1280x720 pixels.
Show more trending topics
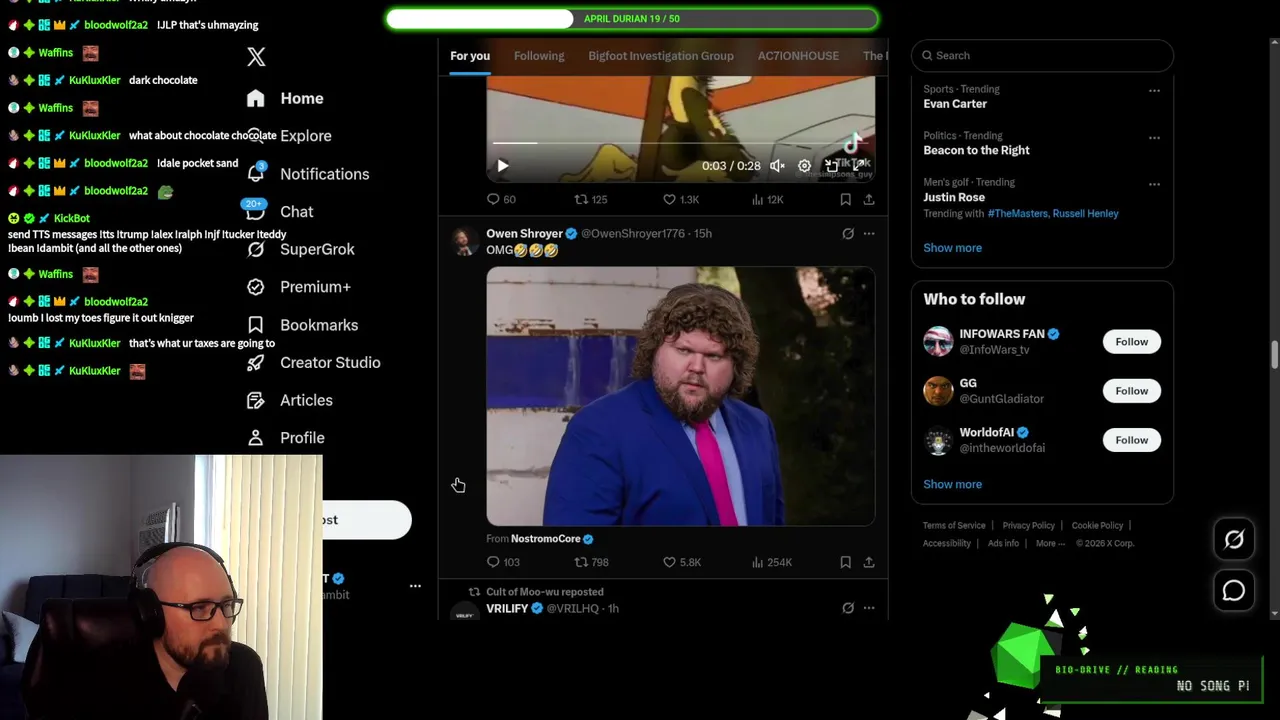pos(952,248)
